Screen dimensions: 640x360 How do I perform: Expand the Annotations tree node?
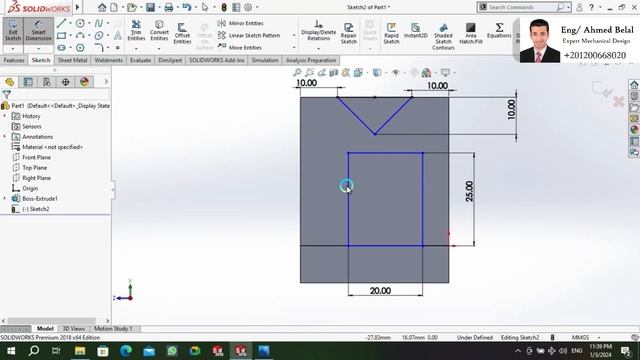pos(4,137)
